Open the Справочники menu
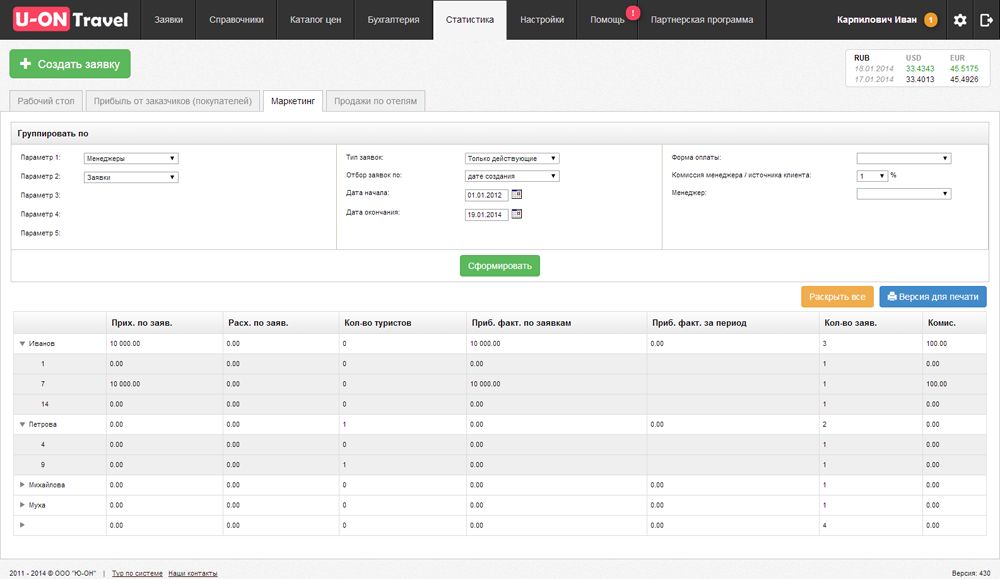 tap(236, 20)
